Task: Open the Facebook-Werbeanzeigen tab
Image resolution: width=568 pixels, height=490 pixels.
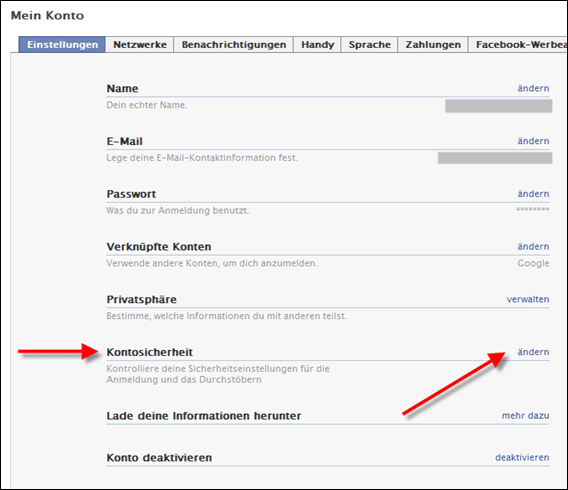Action: pyautogui.click(x=518, y=45)
